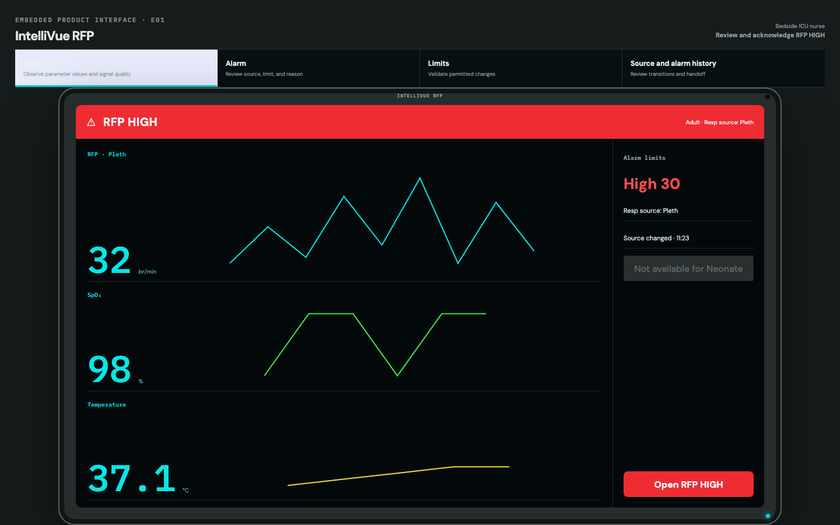Image resolution: width=840 pixels, height=525 pixels.
Task: Click the 'Adult · Resp source: Pleth' banner text
Action: pos(719,122)
